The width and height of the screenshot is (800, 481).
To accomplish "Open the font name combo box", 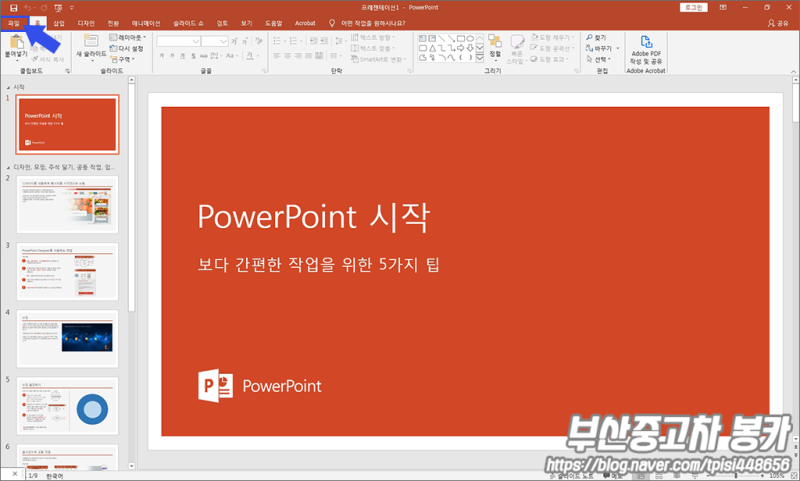I will (x=178, y=41).
